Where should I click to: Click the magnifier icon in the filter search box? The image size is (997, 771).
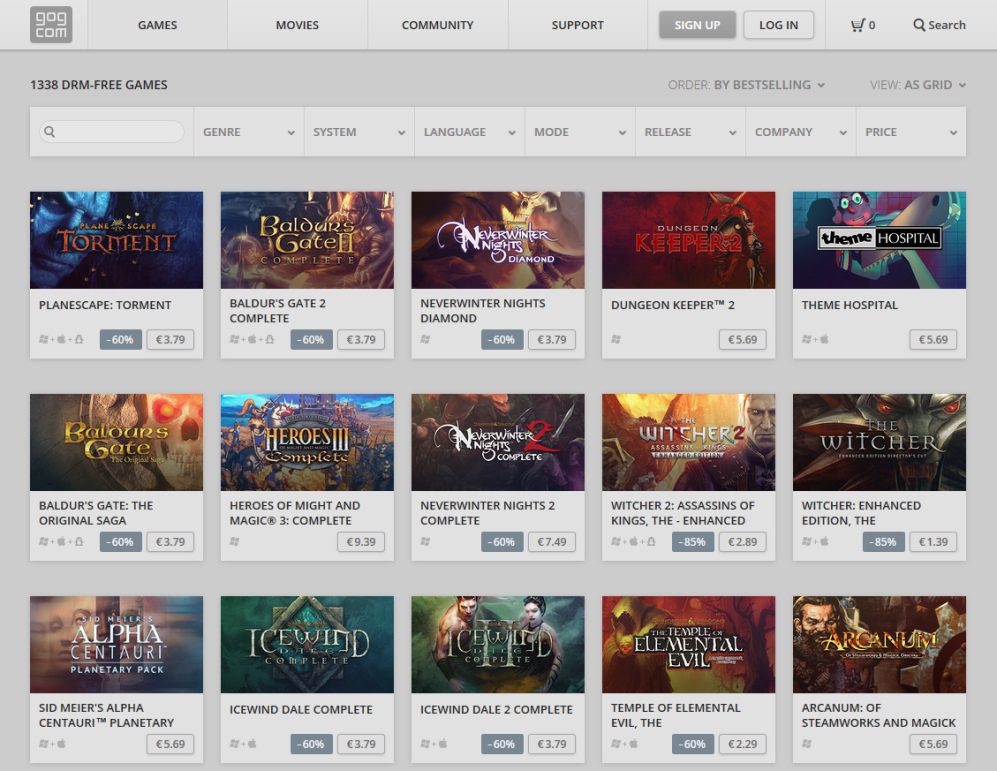click(x=50, y=132)
